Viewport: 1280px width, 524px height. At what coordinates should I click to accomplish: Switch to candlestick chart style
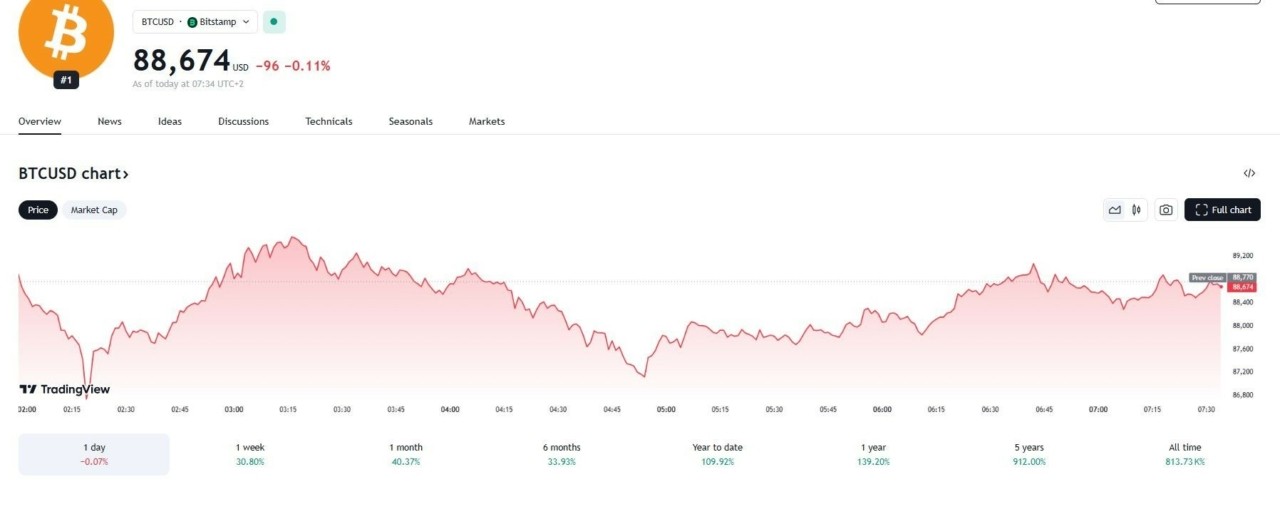click(1137, 210)
